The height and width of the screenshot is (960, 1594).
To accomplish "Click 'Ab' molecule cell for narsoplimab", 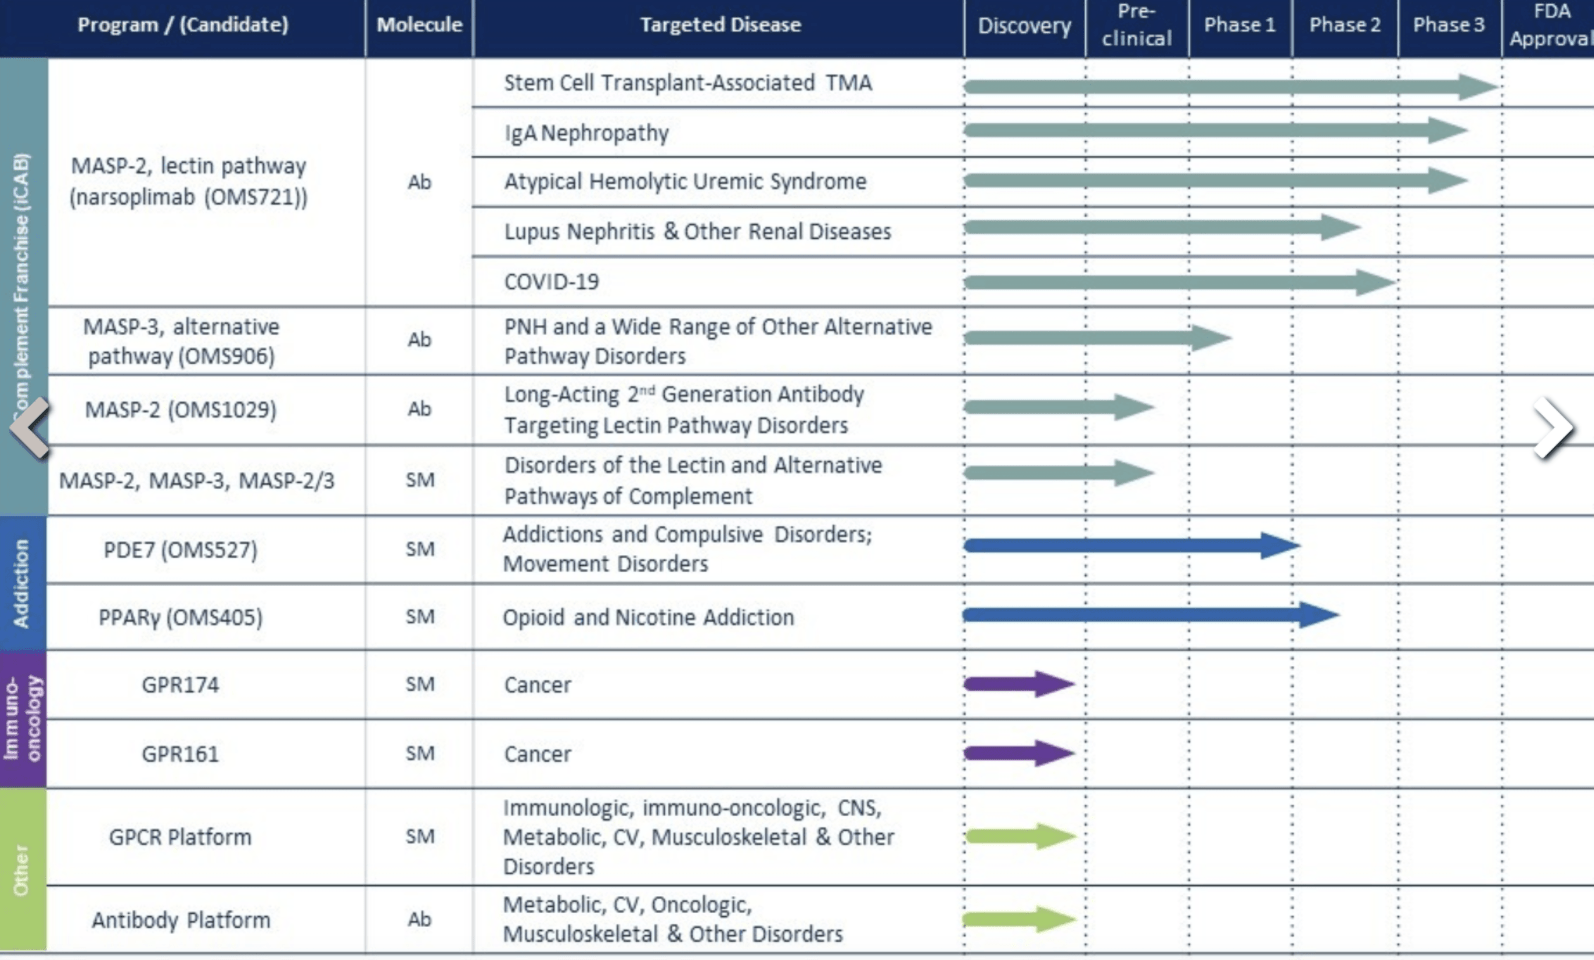I will coord(419,182).
